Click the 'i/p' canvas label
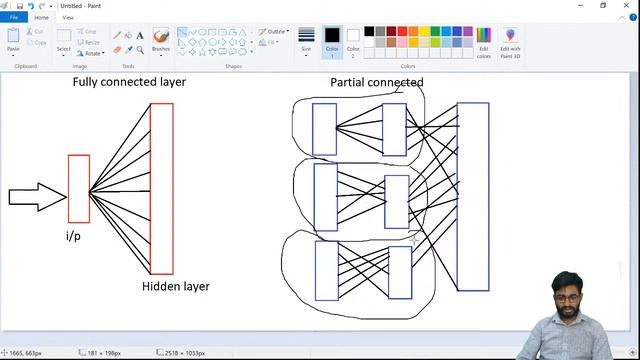 (x=73, y=236)
